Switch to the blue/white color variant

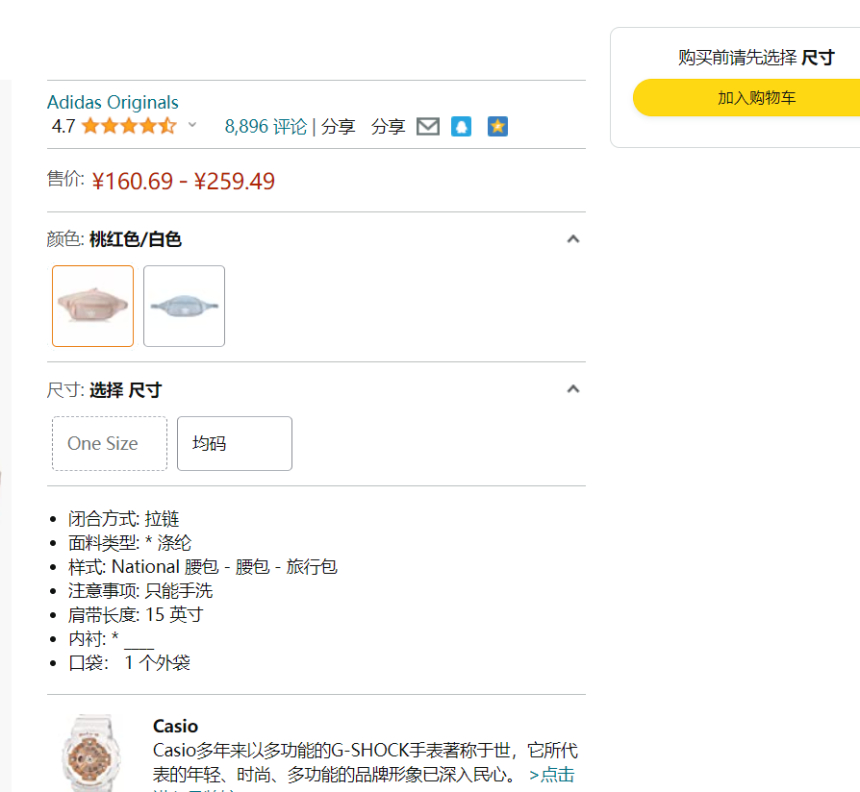[x=184, y=306]
